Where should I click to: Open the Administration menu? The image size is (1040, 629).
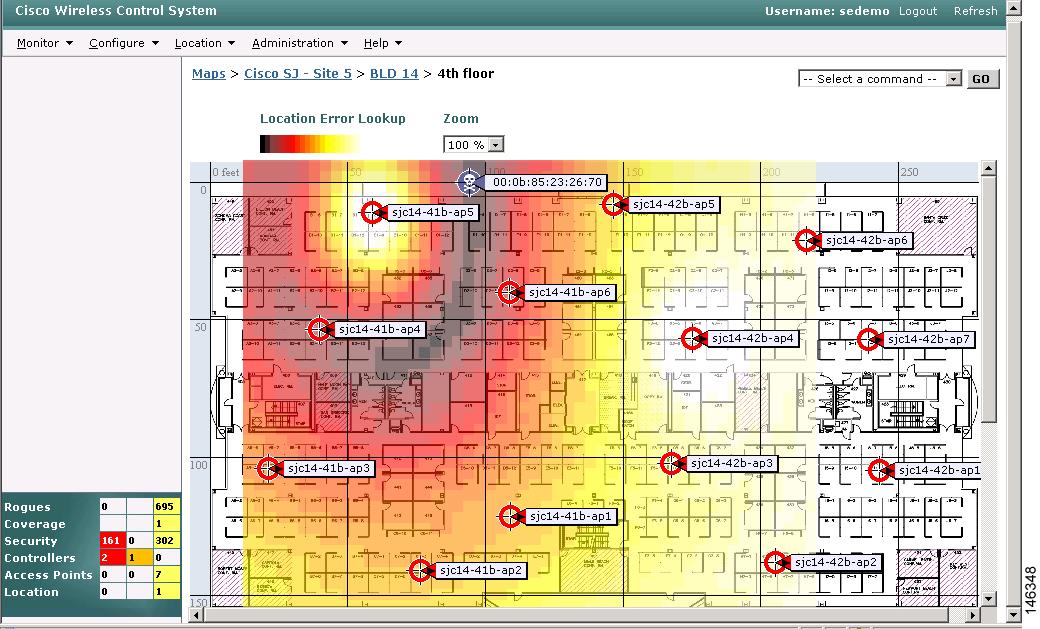[x=300, y=43]
